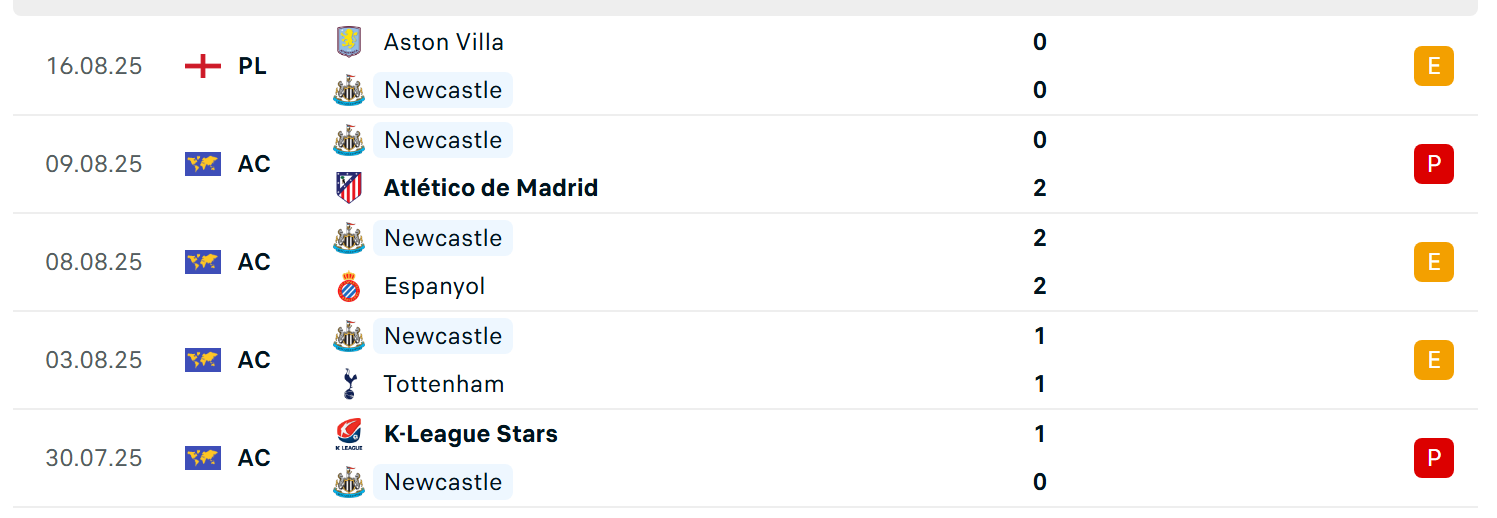Click the England flag icon next to PL
This screenshot has width=1497, height=518.
[203, 66]
